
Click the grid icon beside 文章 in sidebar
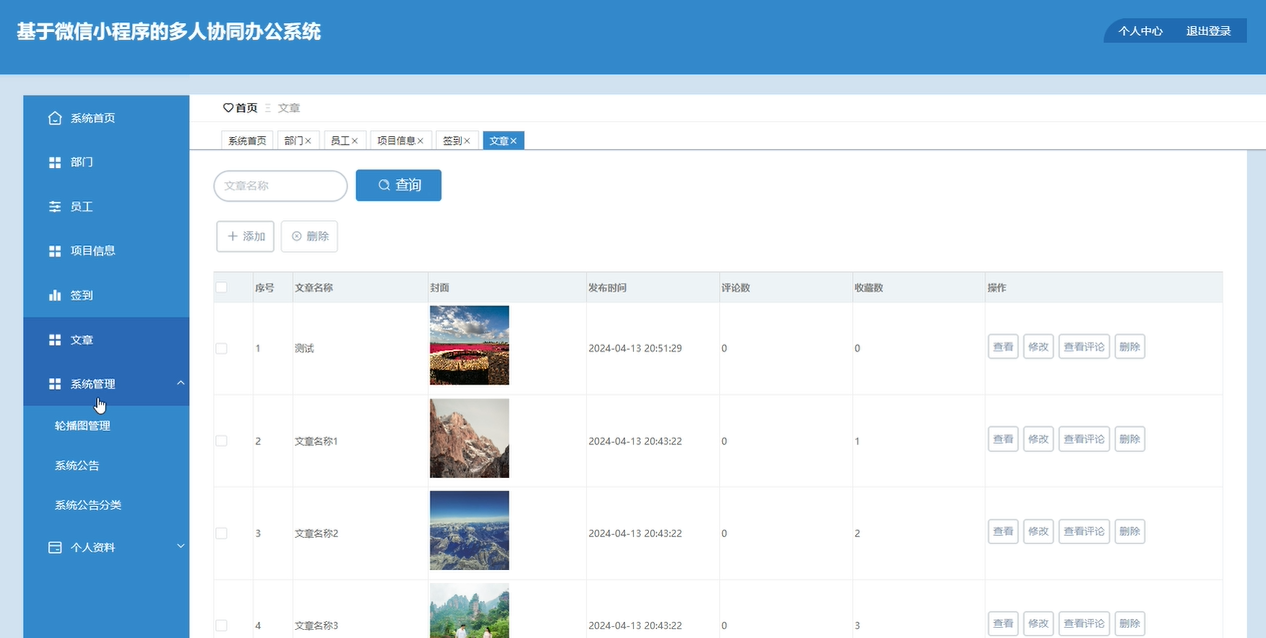click(55, 340)
